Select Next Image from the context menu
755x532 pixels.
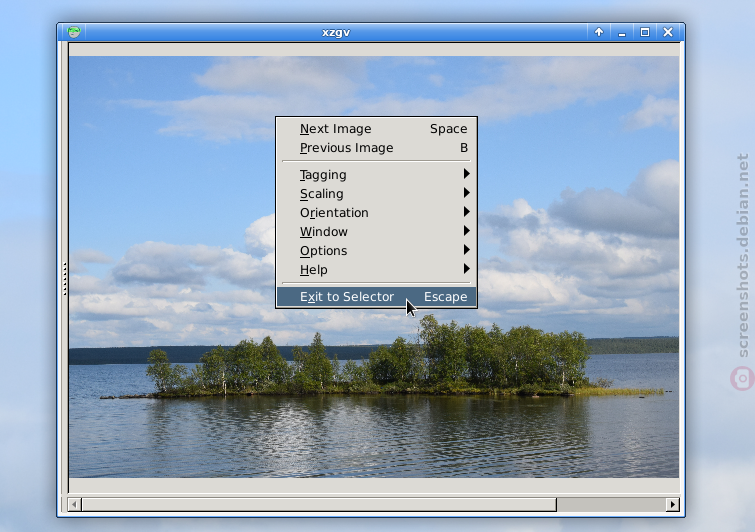(377, 129)
